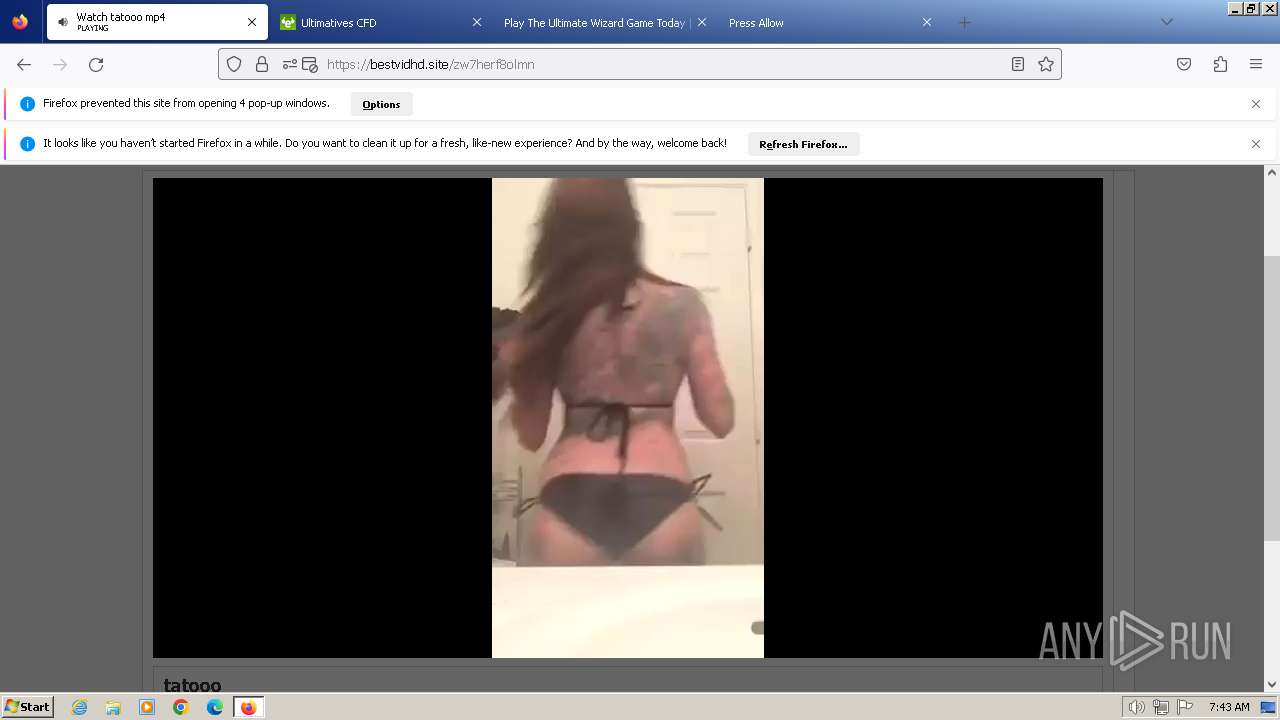Click the scrollbar down arrow
Image resolution: width=1280 pixels, height=720 pixels.
pos(1271,685)
